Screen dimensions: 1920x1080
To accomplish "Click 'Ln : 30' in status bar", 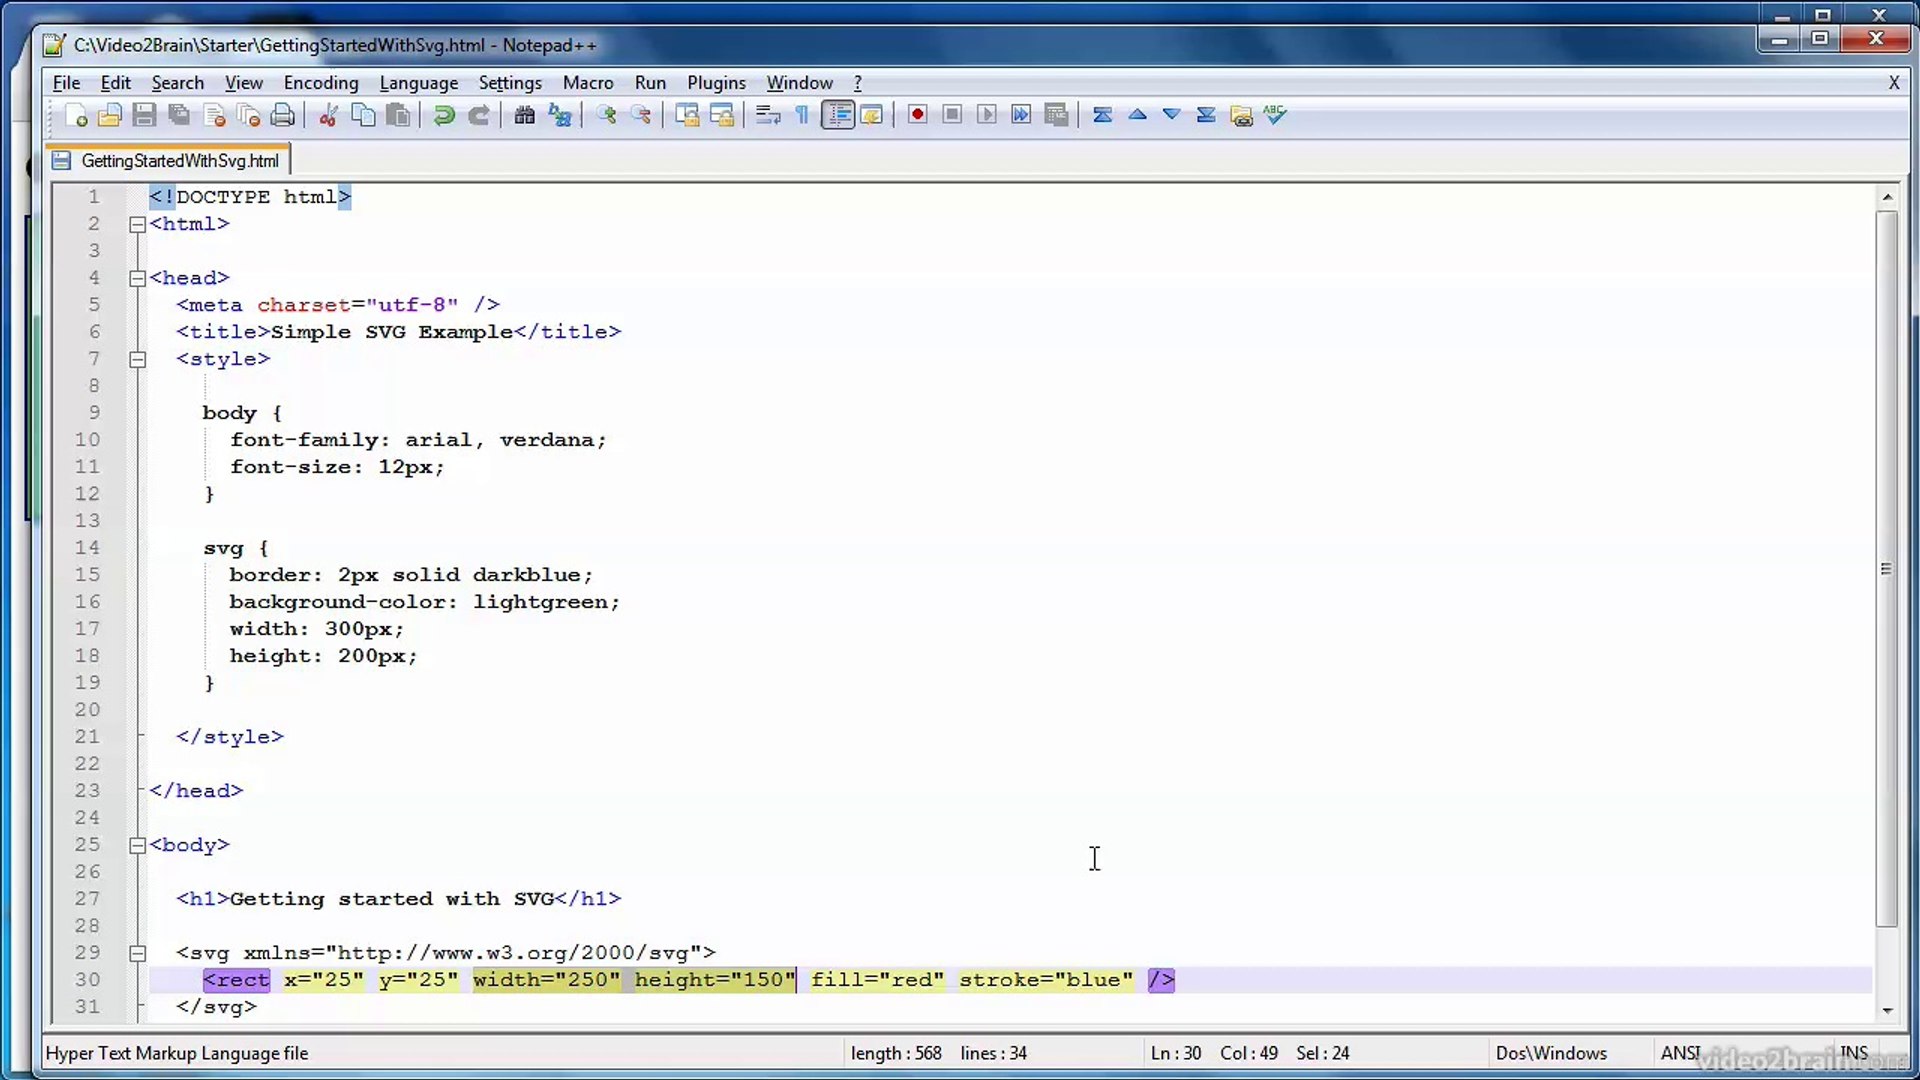I will tap(1176, 1053).
